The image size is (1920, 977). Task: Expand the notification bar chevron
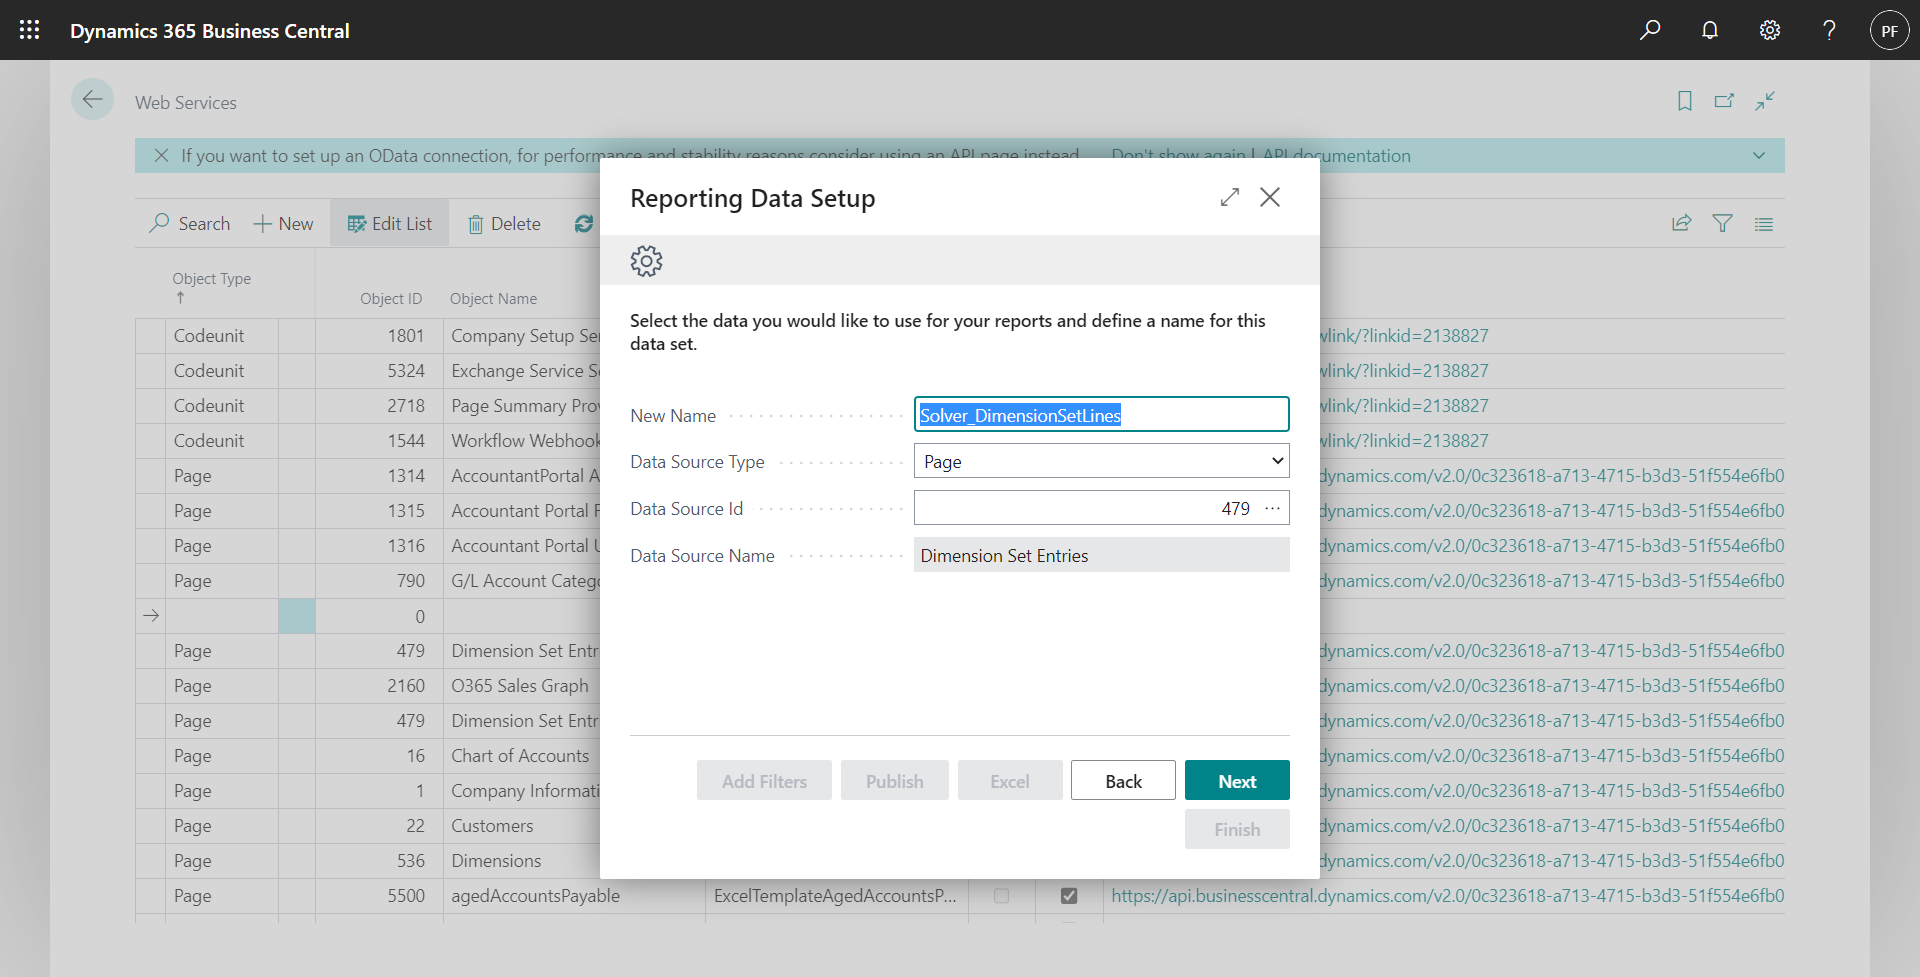tap(1759, 156)
